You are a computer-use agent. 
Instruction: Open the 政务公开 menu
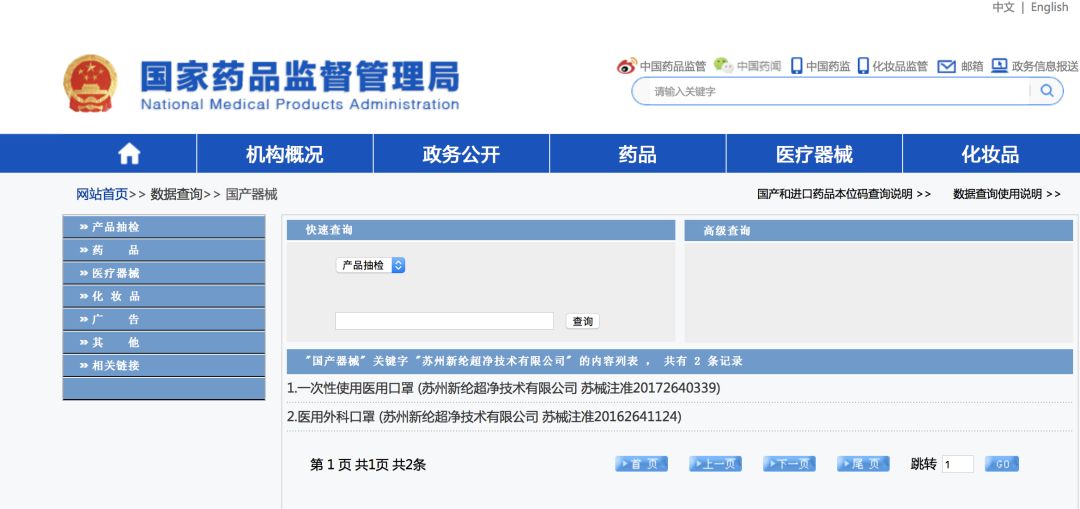461,154
